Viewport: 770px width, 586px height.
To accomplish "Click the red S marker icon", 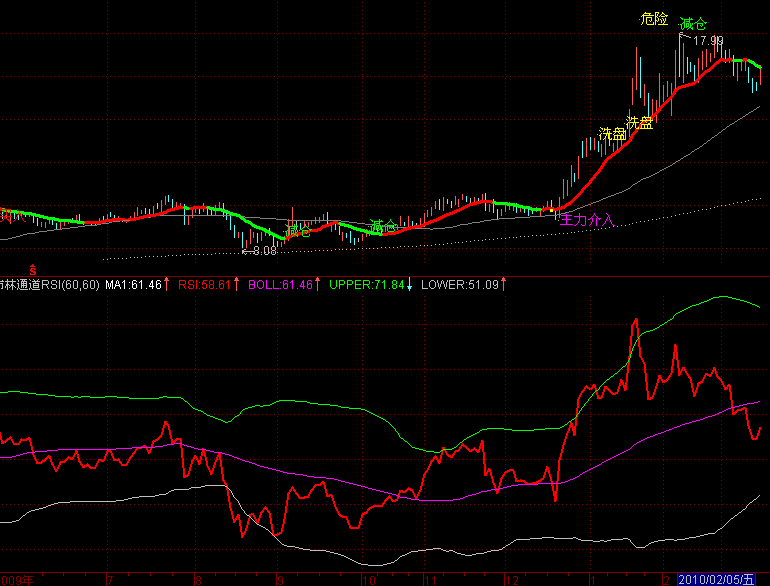I will tap(31, 269).
